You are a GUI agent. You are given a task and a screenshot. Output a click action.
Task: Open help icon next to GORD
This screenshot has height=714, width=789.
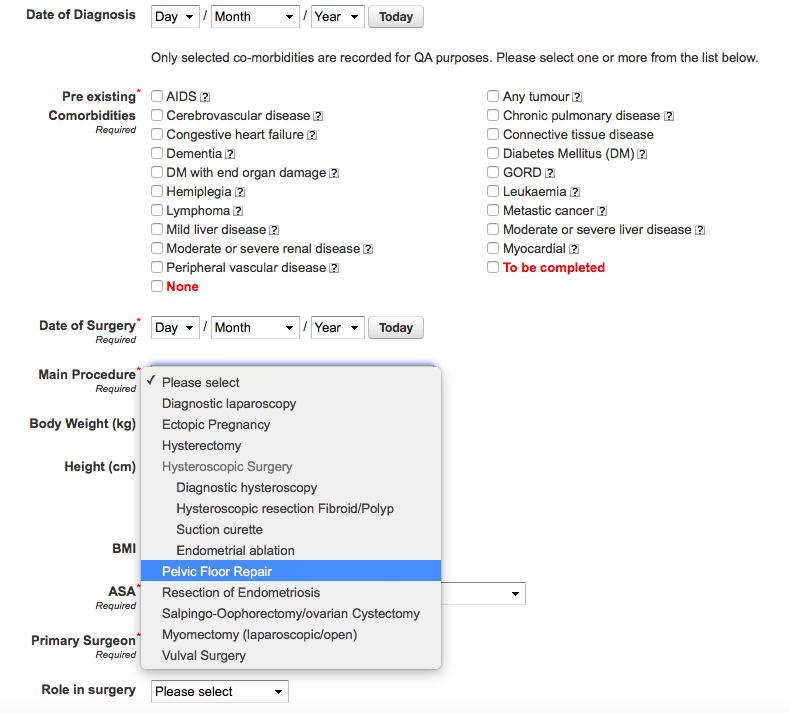point(550,173)
